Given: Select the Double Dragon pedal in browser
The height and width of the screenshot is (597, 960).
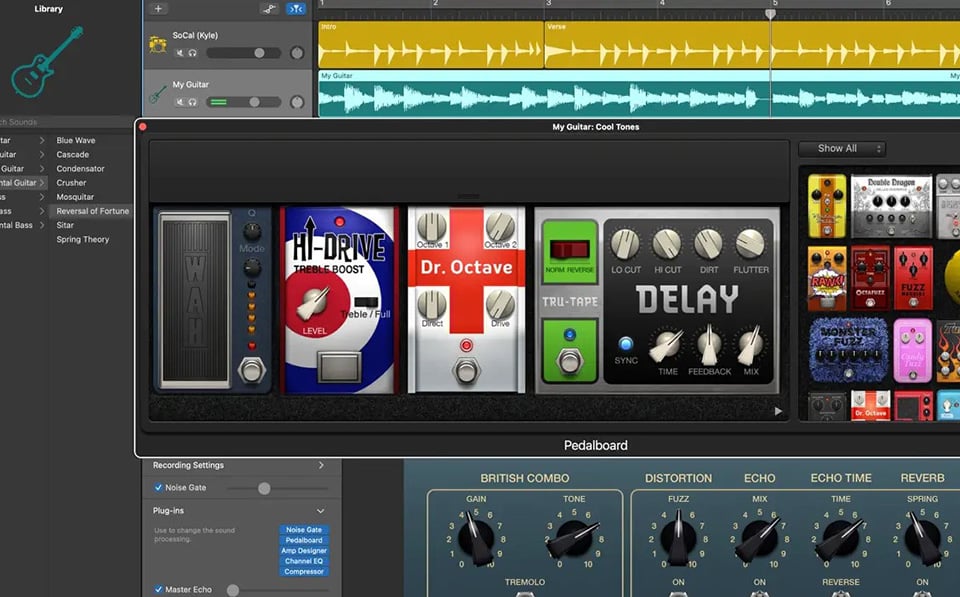Looking at the screenshot, I should 891,207.
